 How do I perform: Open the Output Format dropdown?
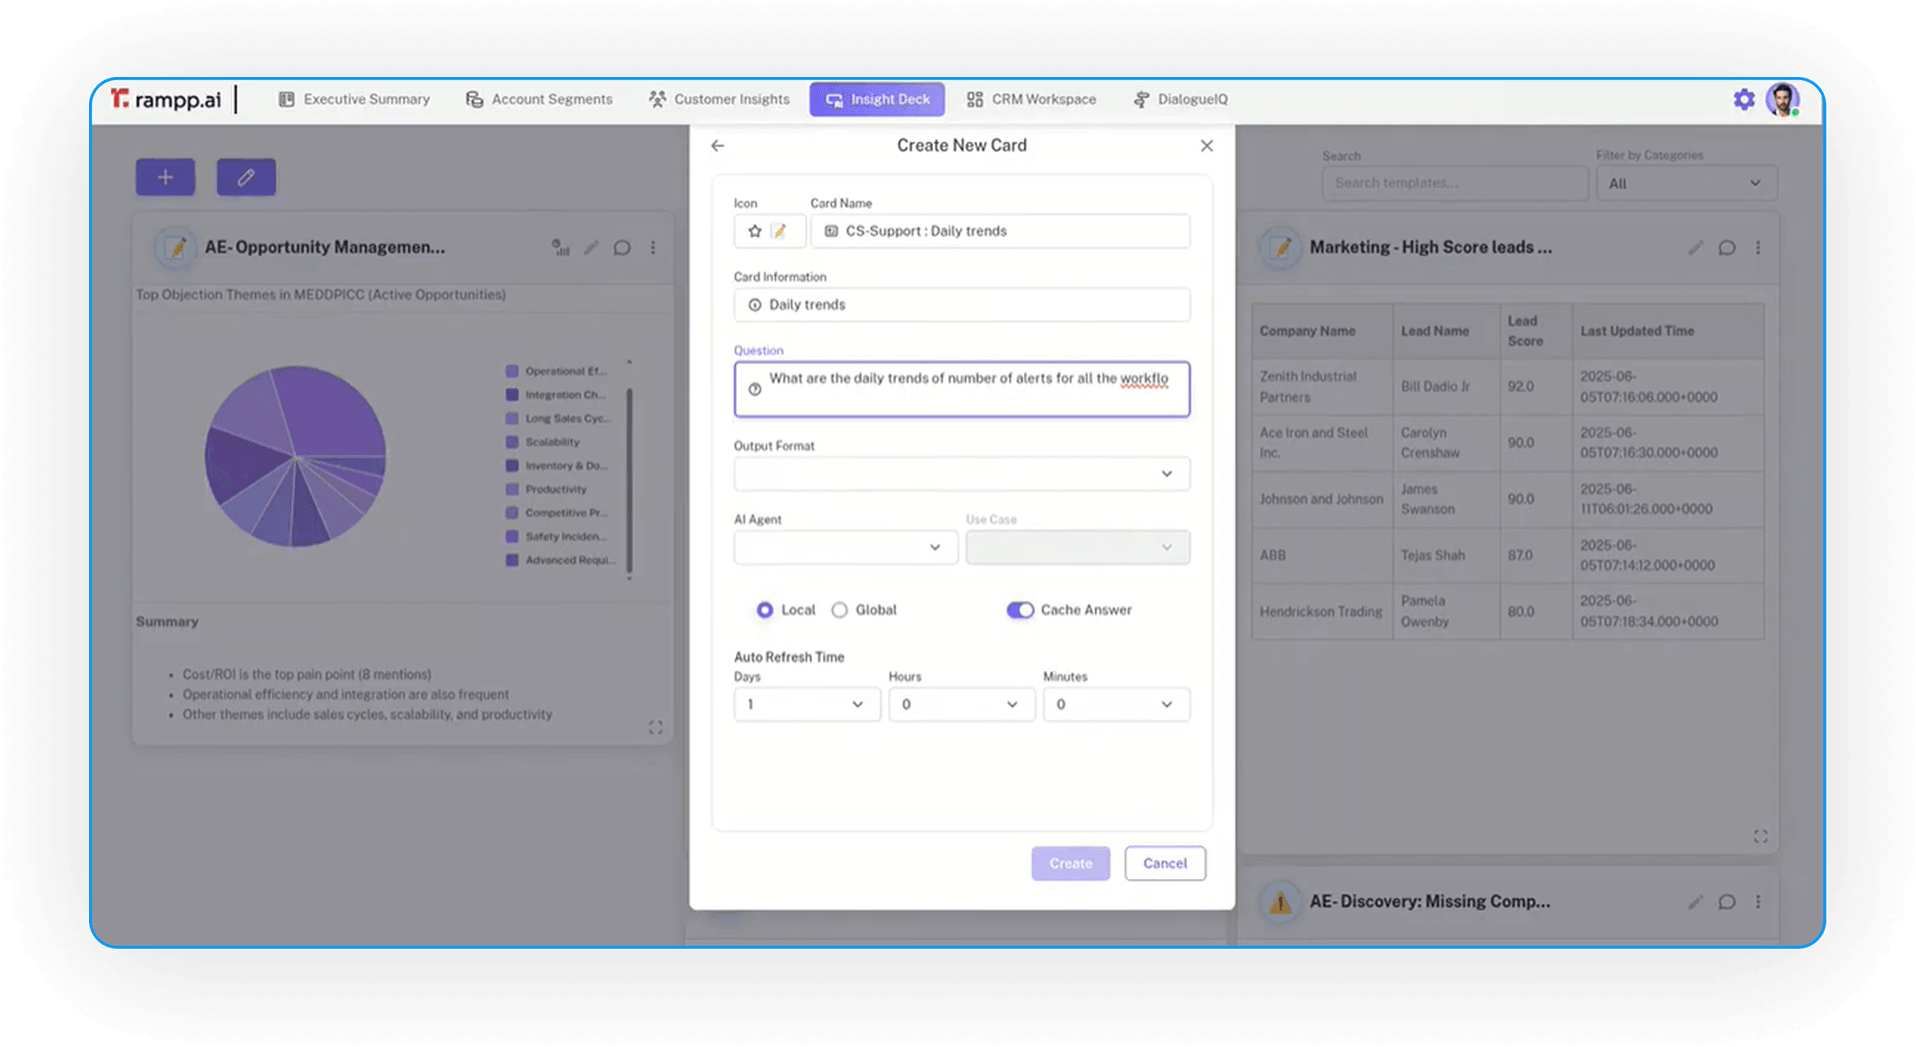(961, 474)
